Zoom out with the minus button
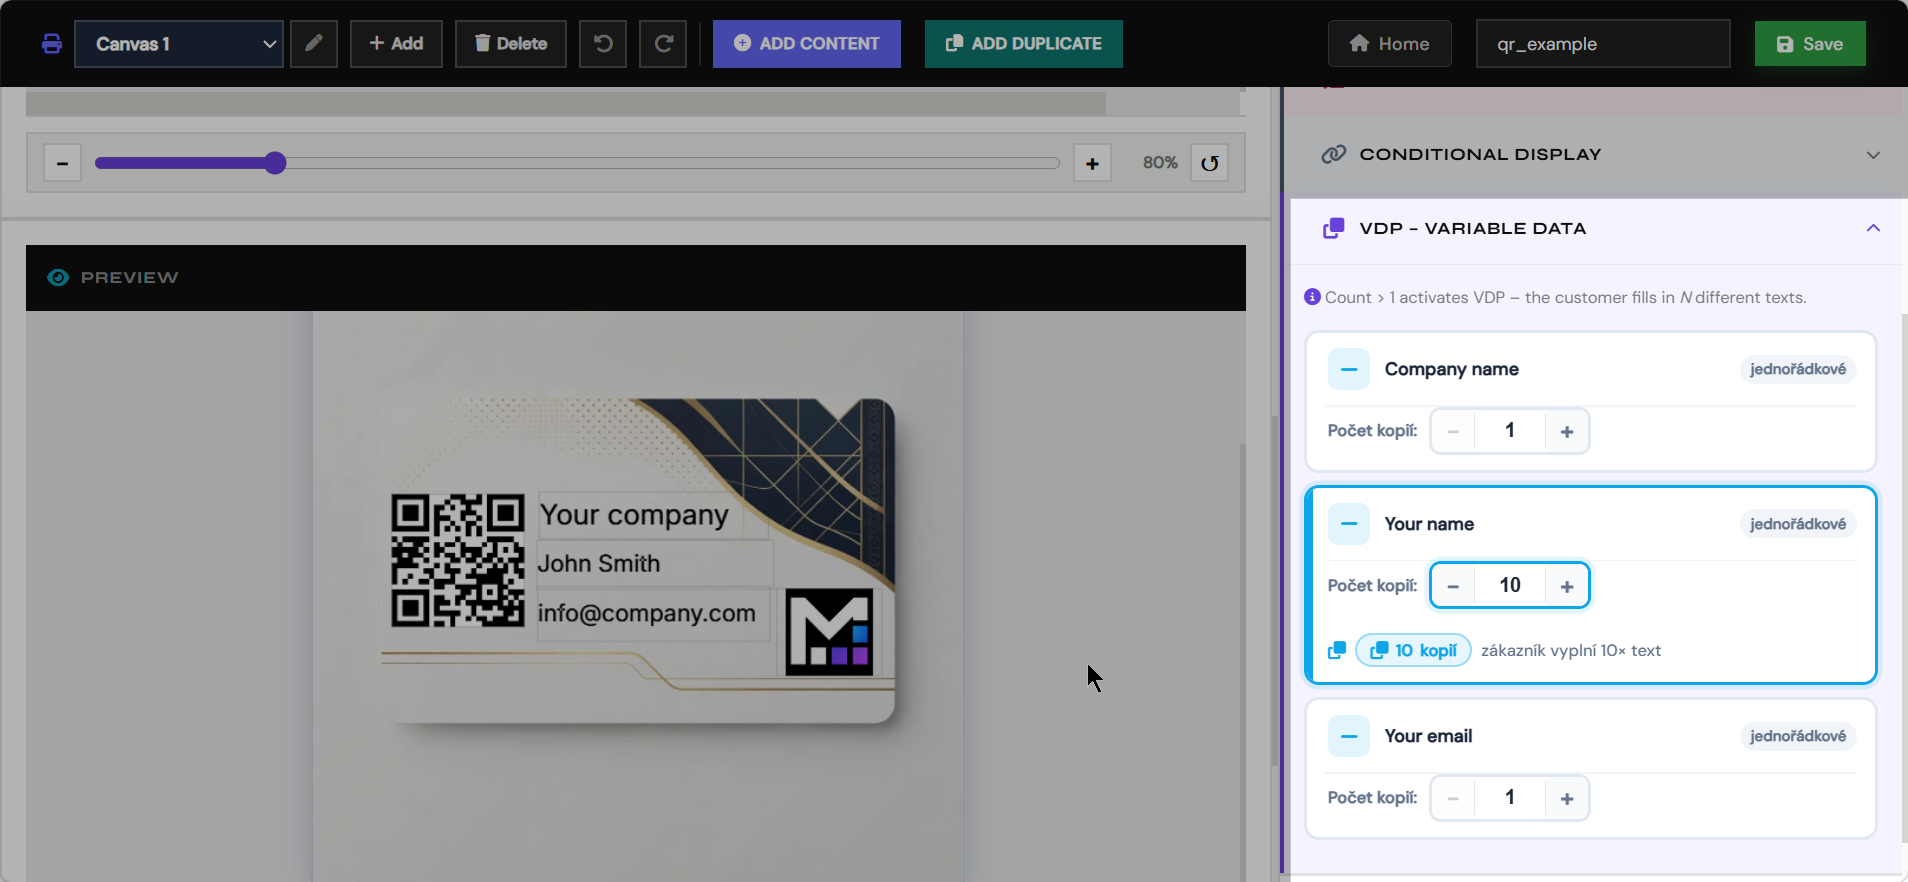Viewport: 1908px width, 882px height. [x=62, y=163]
